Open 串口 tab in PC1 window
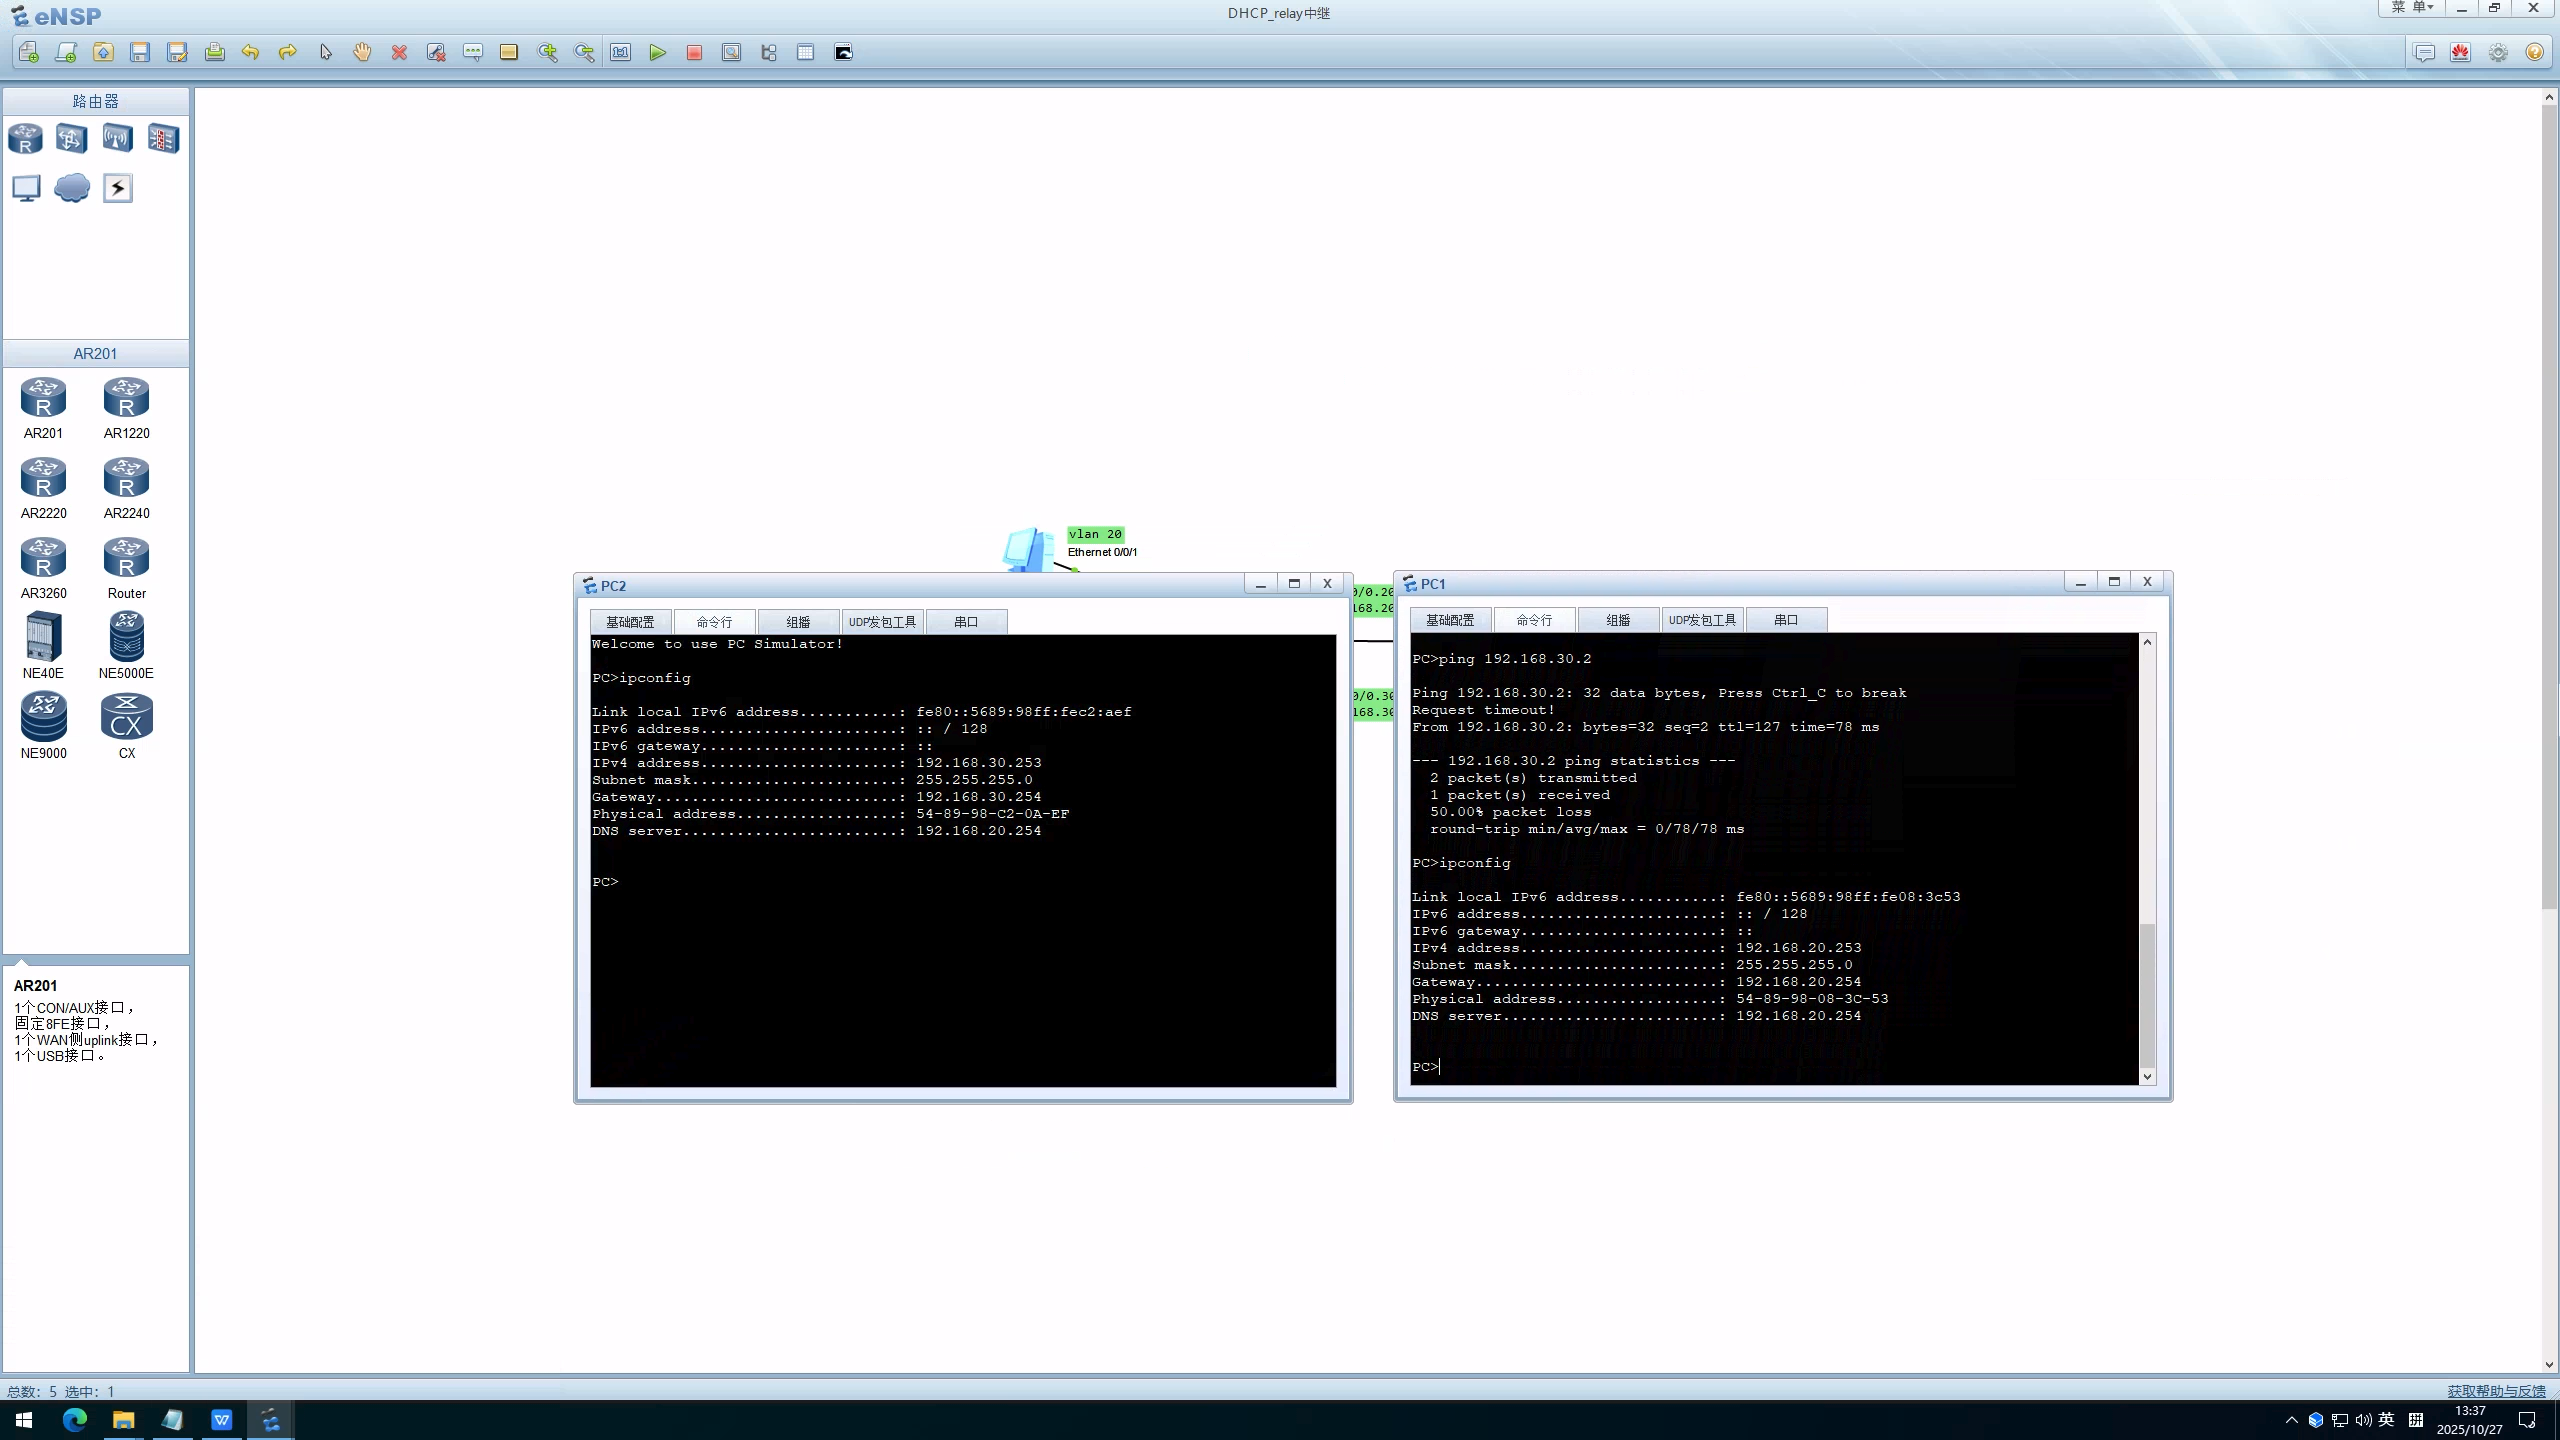Viewport: 2560px width, 1440px height. point(1786,620)
